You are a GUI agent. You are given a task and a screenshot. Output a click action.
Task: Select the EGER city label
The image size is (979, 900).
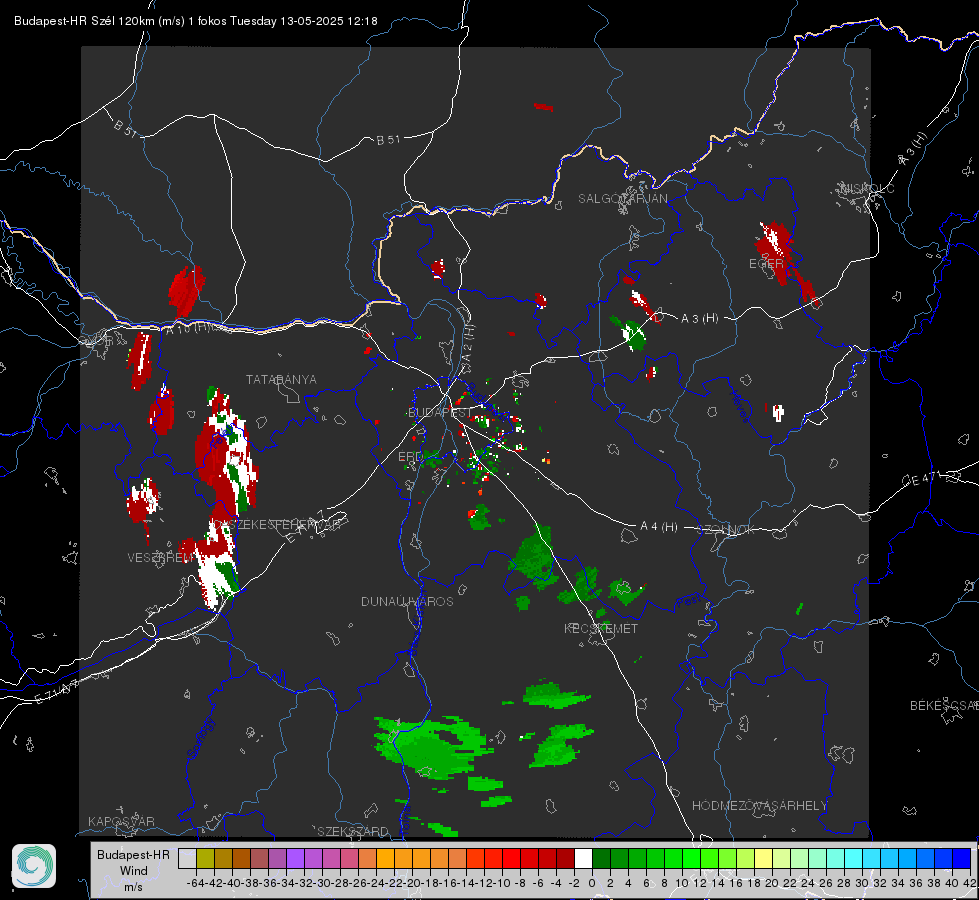point(766,264)
